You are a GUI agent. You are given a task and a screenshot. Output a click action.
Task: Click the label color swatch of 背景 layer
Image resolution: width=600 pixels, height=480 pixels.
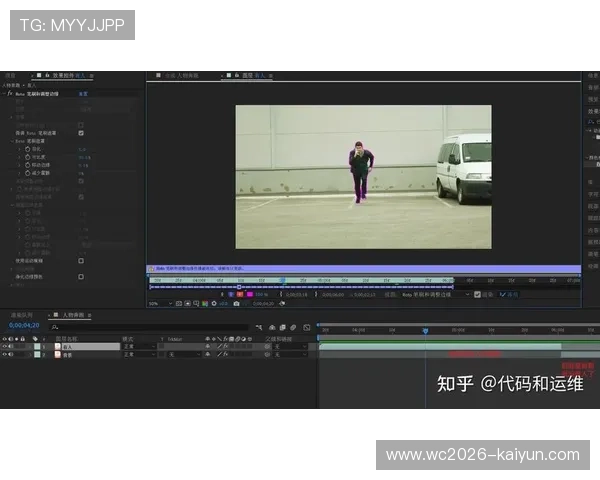pos(37,355)
